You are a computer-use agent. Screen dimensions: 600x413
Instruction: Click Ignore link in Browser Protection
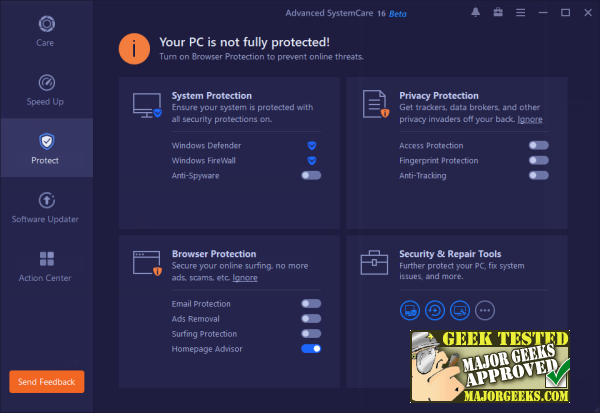pos(245,278)
